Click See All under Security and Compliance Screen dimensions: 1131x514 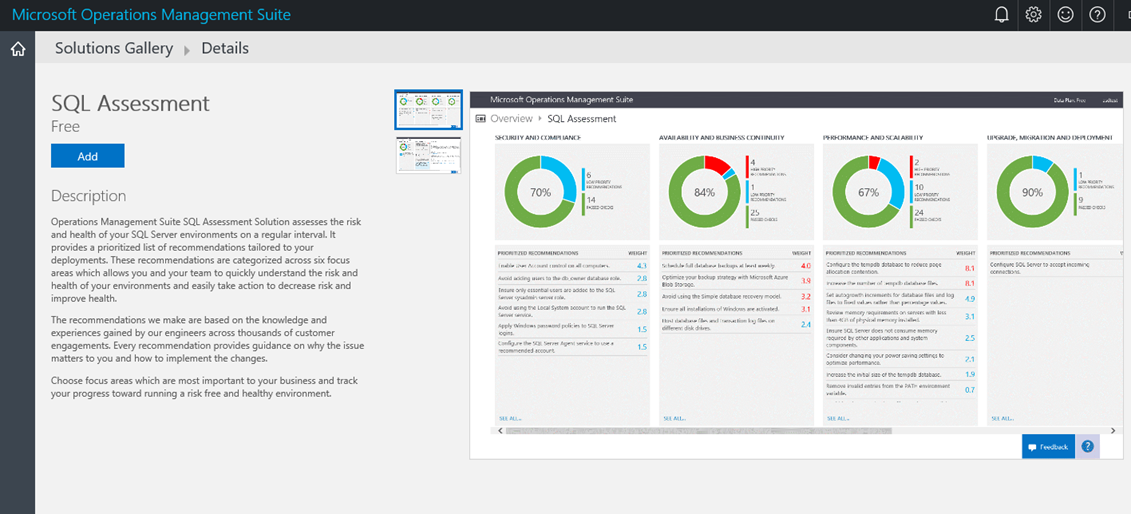pos(508,418)
